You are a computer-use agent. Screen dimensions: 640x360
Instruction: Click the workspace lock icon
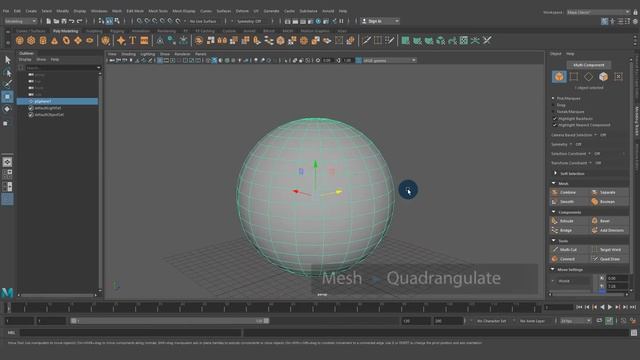click(x=635, y=12)
